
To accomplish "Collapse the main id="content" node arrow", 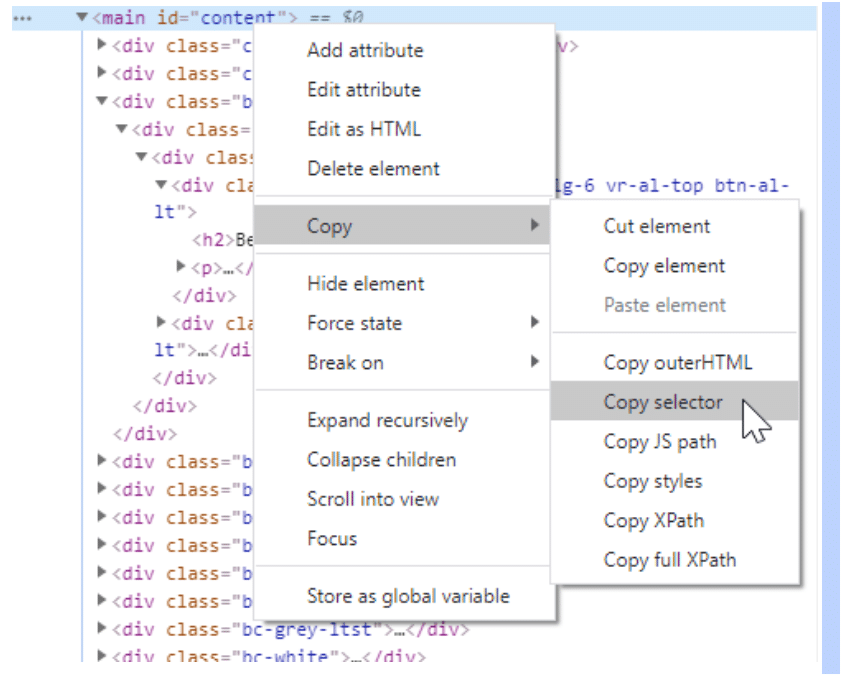I will click(80, 17).
